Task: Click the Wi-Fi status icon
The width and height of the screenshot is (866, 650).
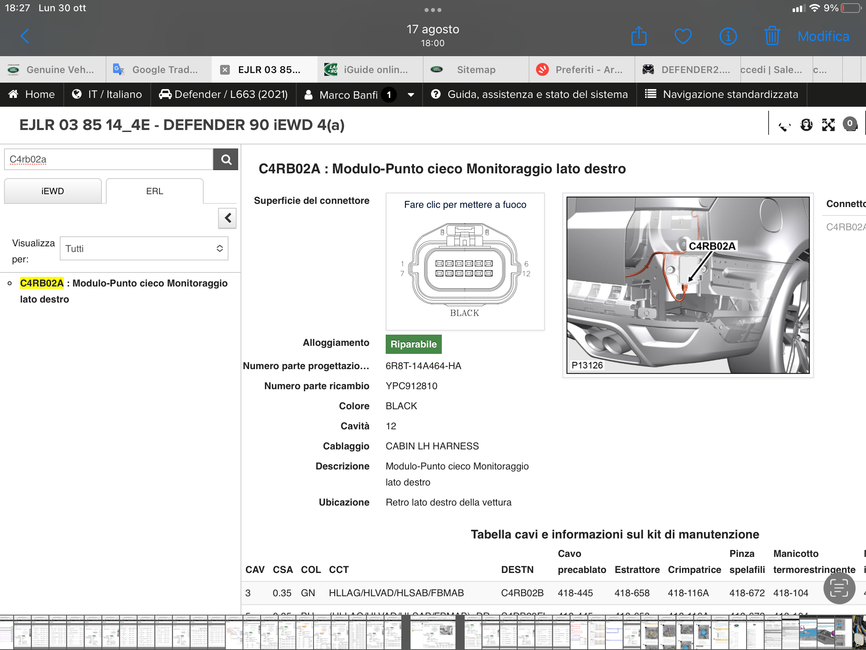Action: tap(814, 8)
